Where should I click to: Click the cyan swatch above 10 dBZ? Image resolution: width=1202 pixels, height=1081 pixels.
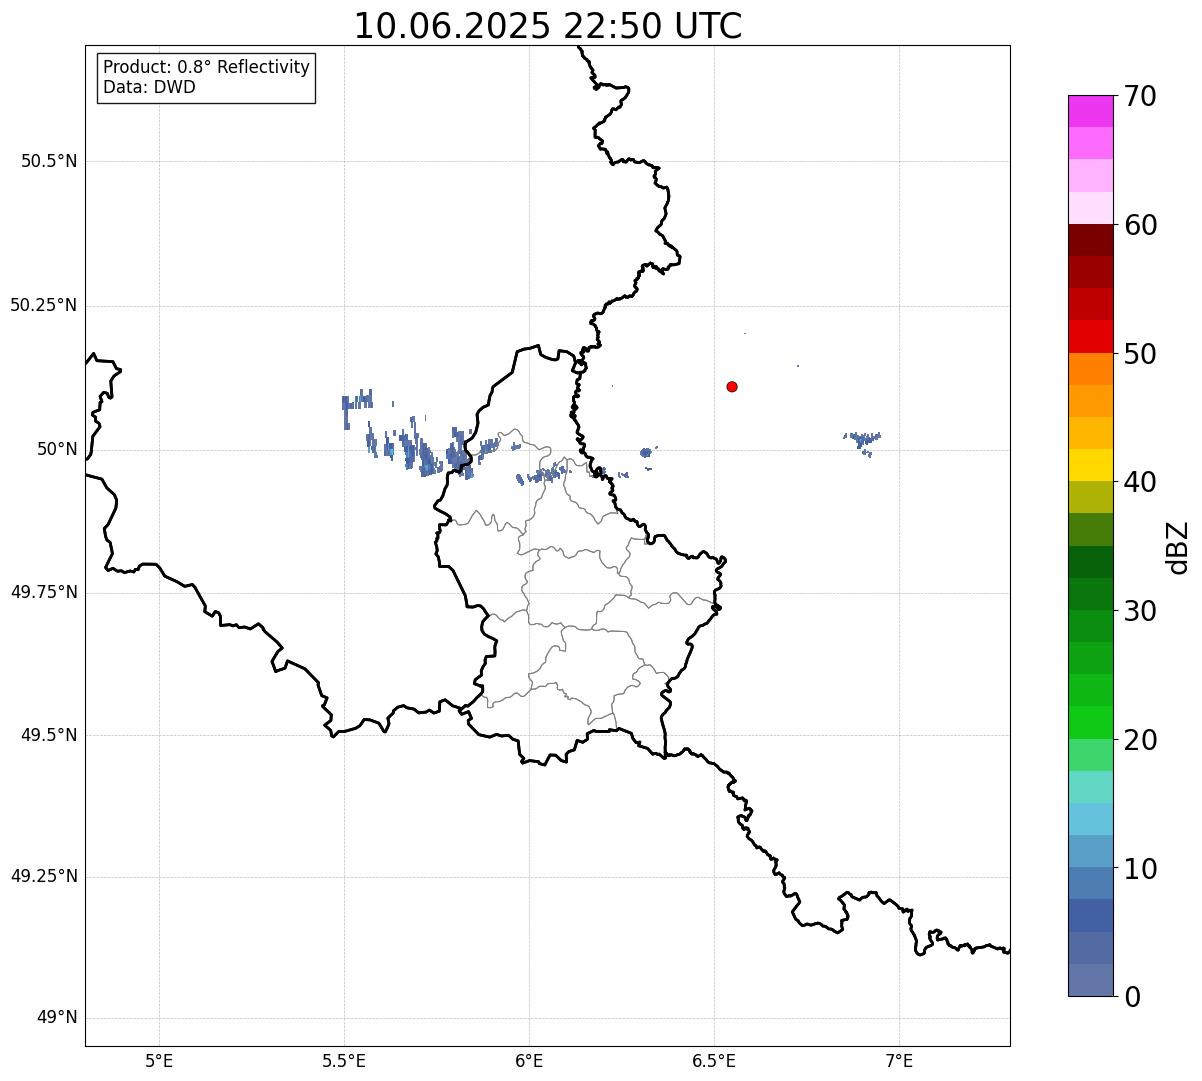[x=1090, y=819]
